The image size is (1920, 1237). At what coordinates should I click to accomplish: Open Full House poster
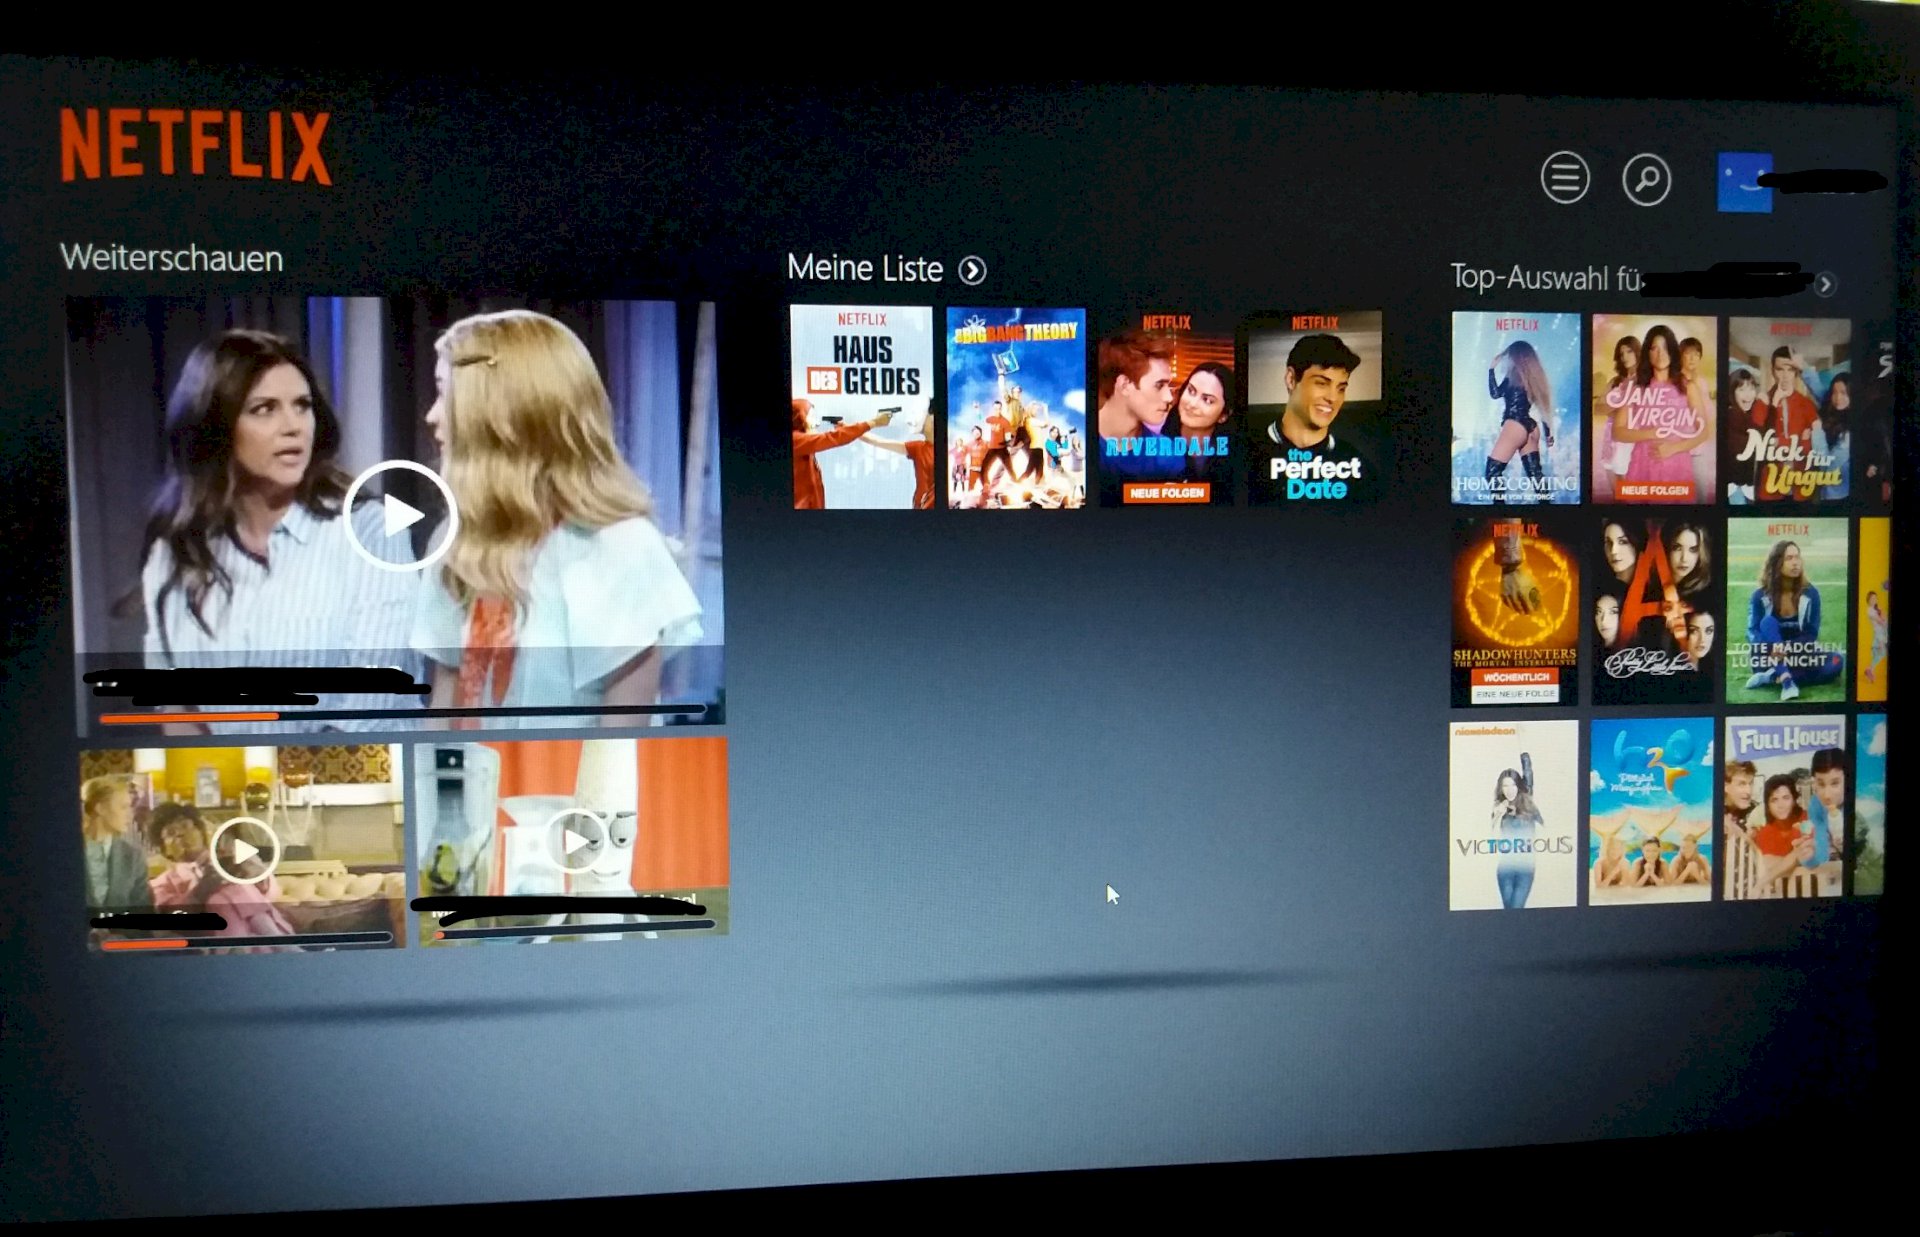(1785, 807)
